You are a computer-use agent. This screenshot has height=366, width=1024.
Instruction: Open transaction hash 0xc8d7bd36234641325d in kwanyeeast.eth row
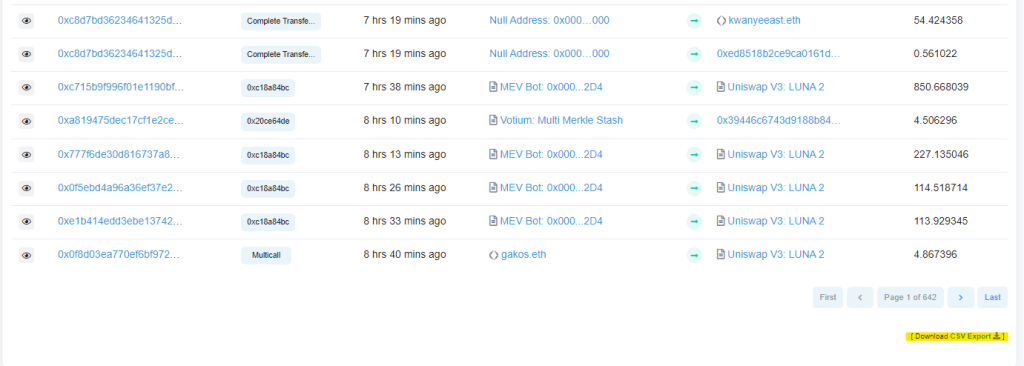(x=120, y=20)
